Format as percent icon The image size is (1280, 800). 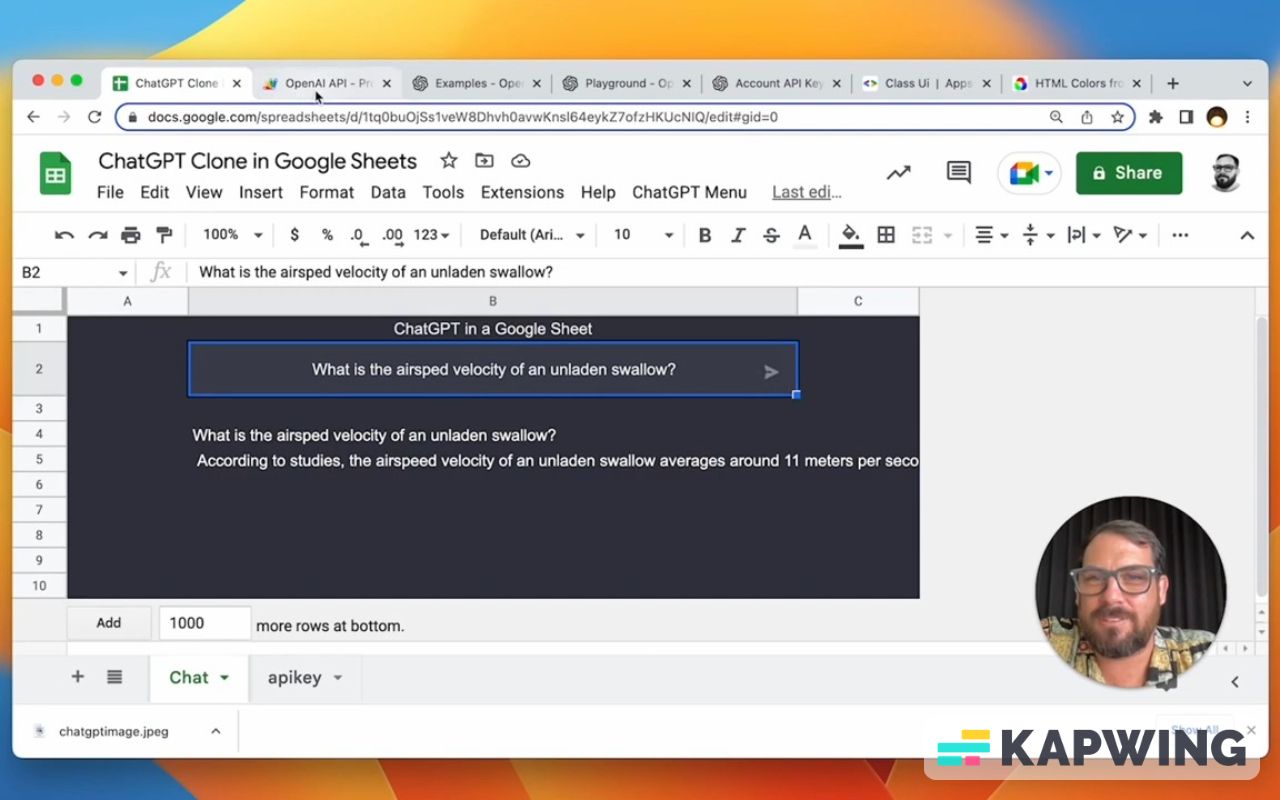pyautogui.click(x=327, y=235)
